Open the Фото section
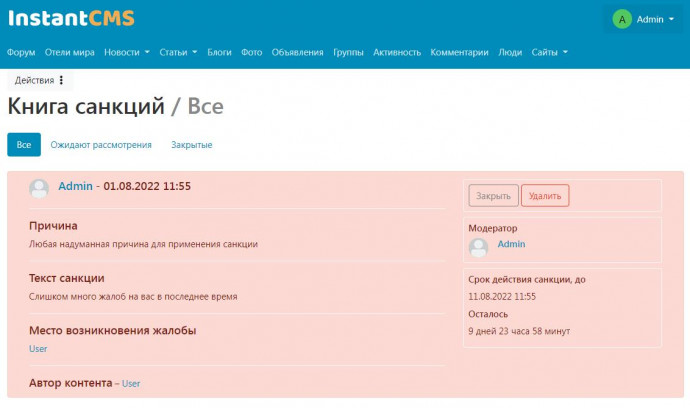 (x=251, y=52)
